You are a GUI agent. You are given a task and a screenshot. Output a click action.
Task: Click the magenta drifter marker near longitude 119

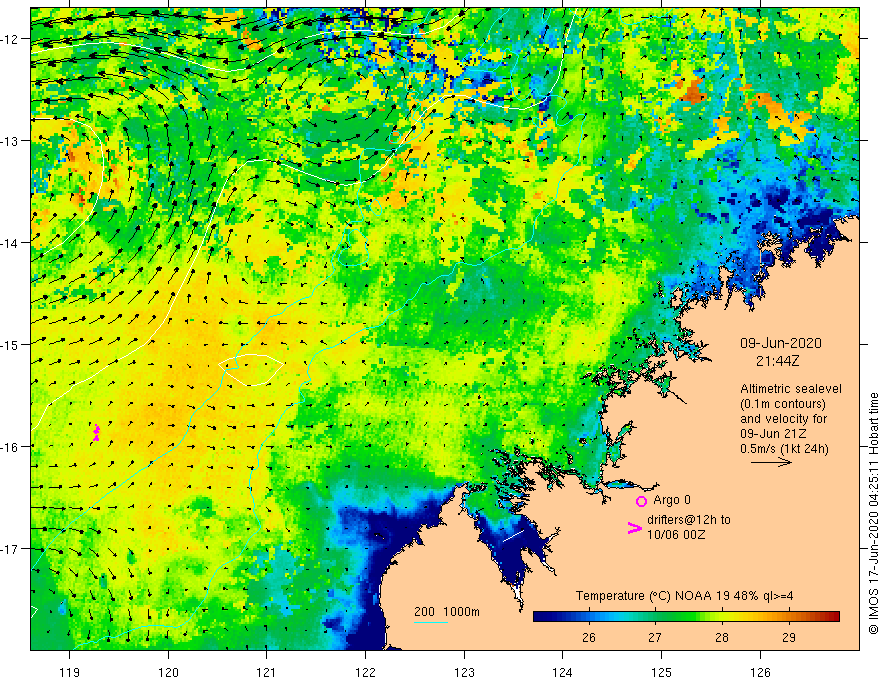coord(96,433)
